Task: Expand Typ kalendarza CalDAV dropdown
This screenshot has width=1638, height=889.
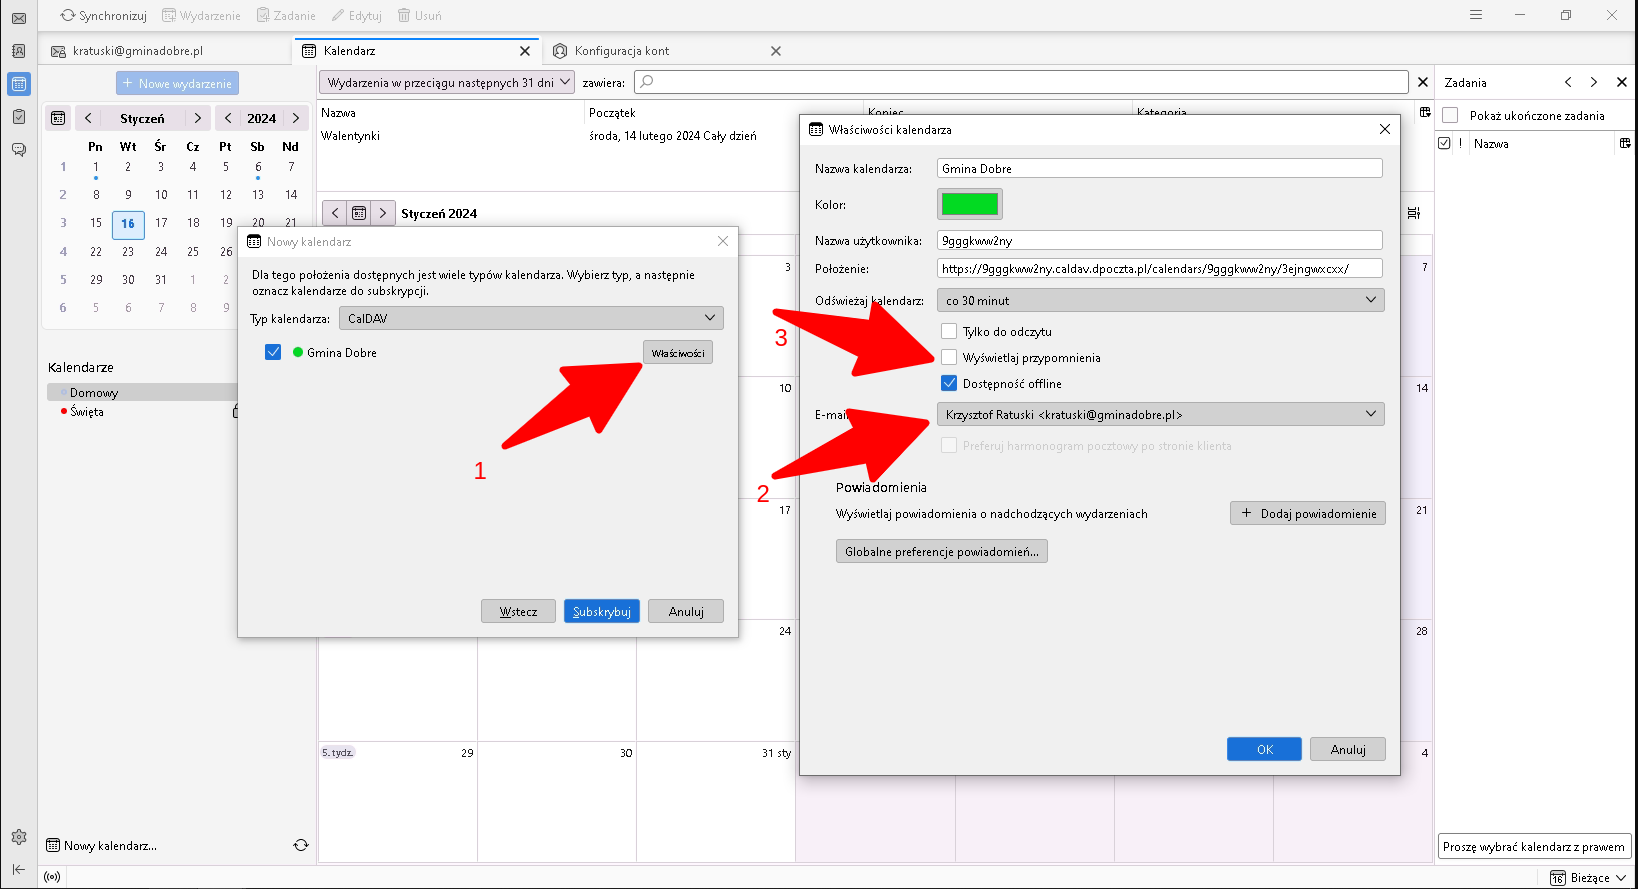Action: click(531, 318)
